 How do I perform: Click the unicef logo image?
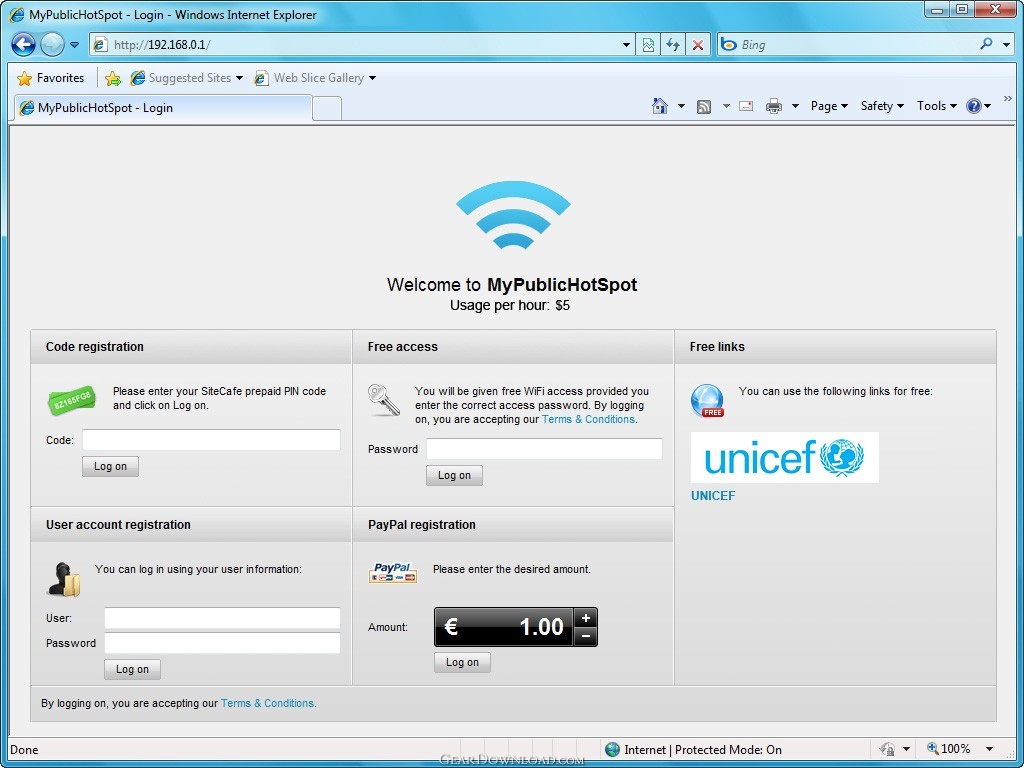click(784, 457)
